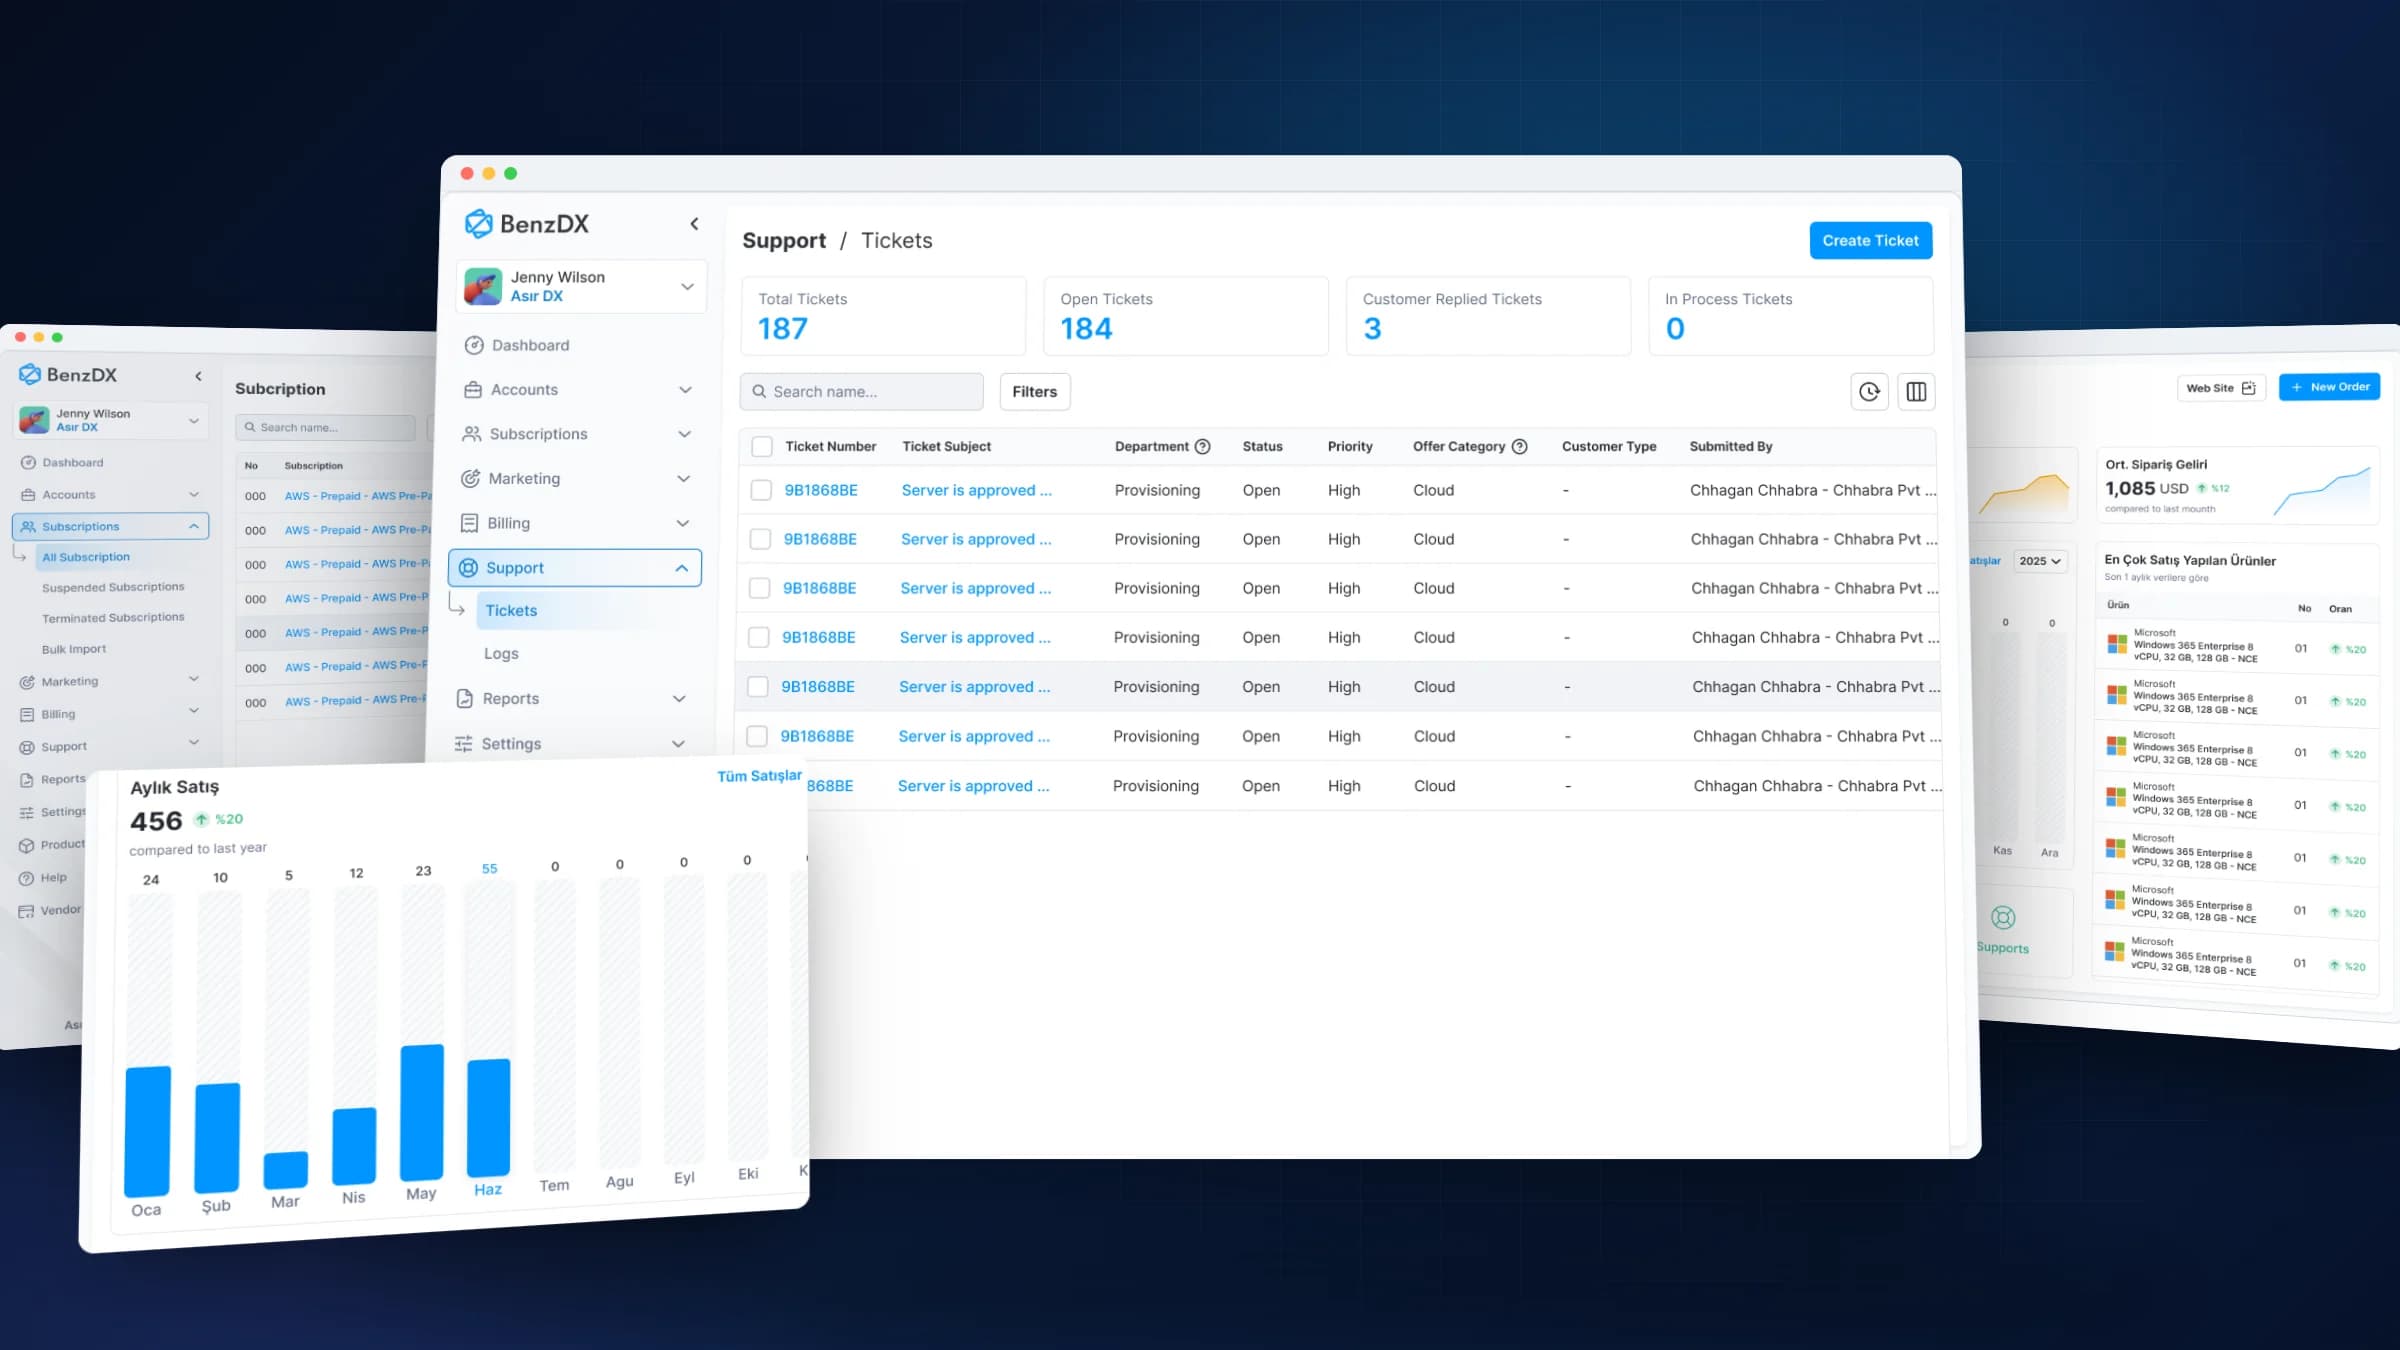Expand the Marketing chevron in the main sidebar
The width and height of the screenshot is (2400, 1350).
pos(683,479)
